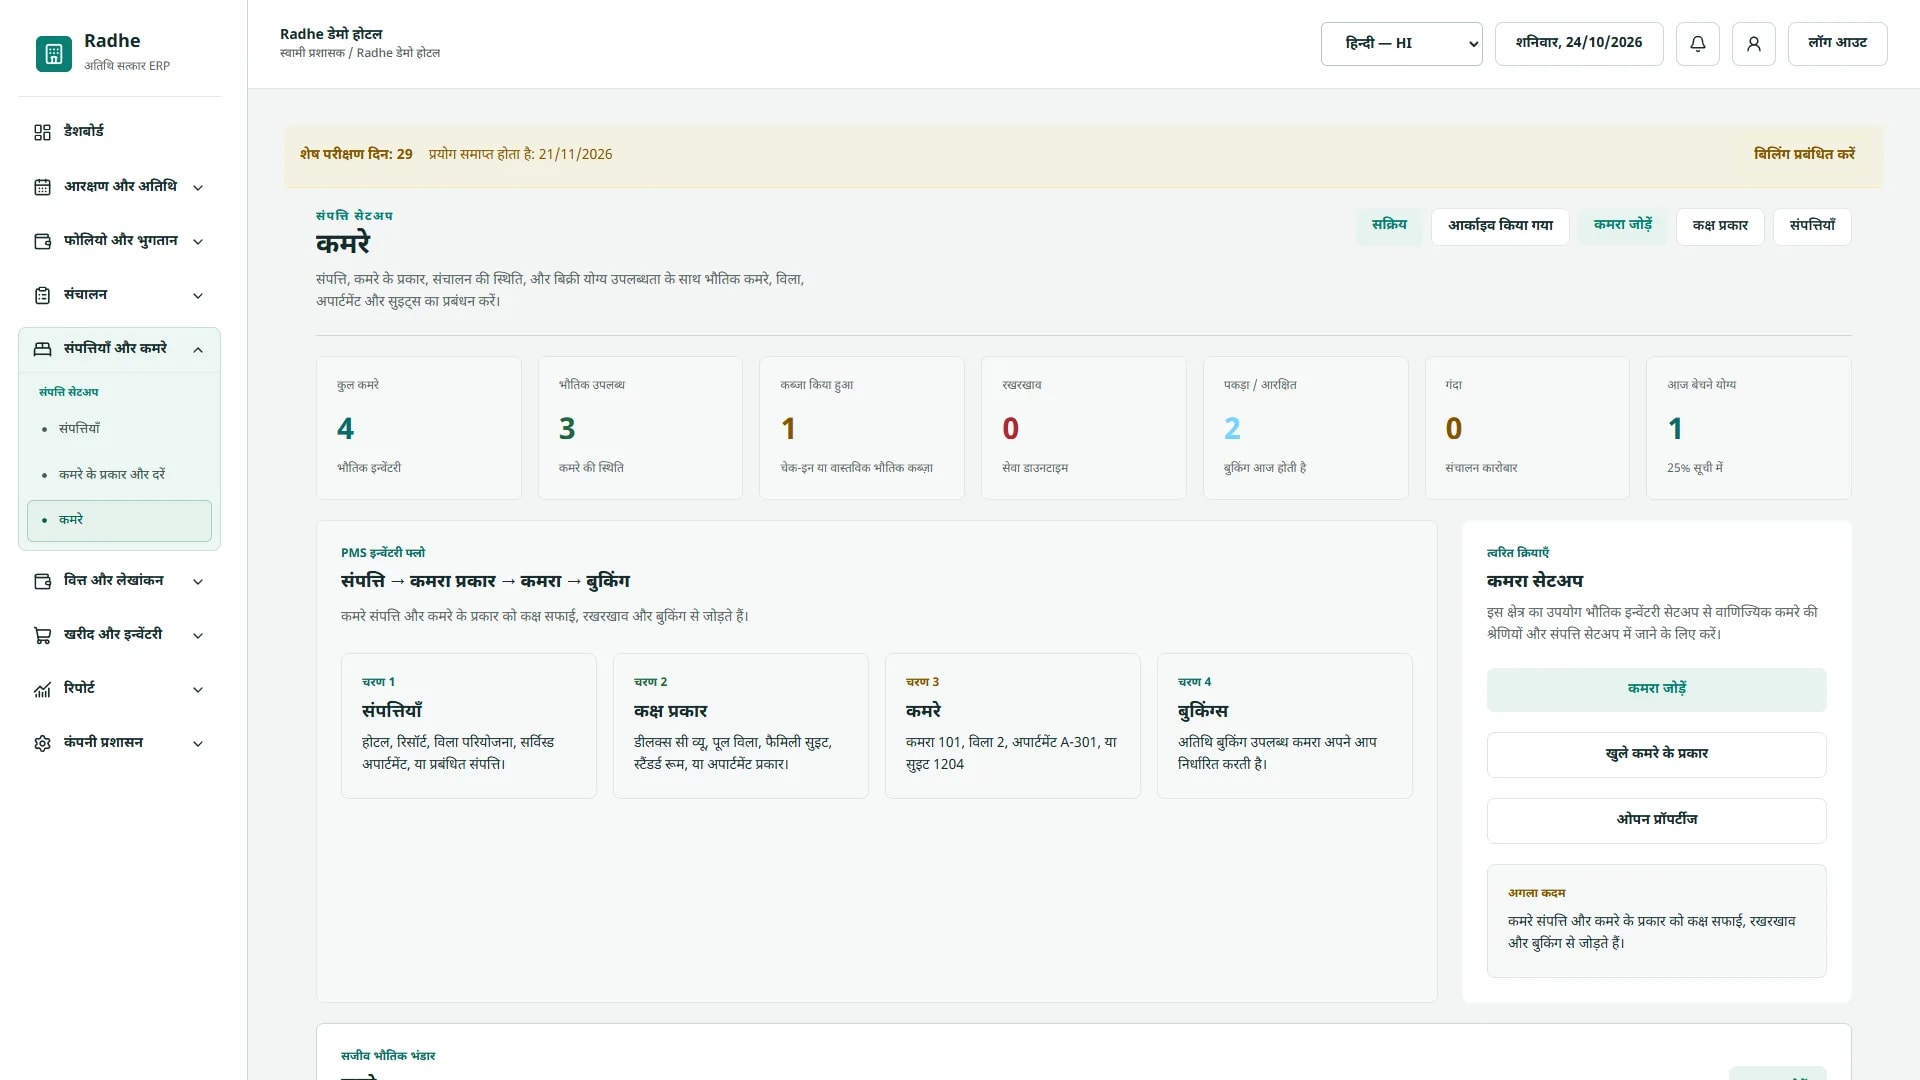
Task: Open user profile icon
Action: (x=1753, y=44)
